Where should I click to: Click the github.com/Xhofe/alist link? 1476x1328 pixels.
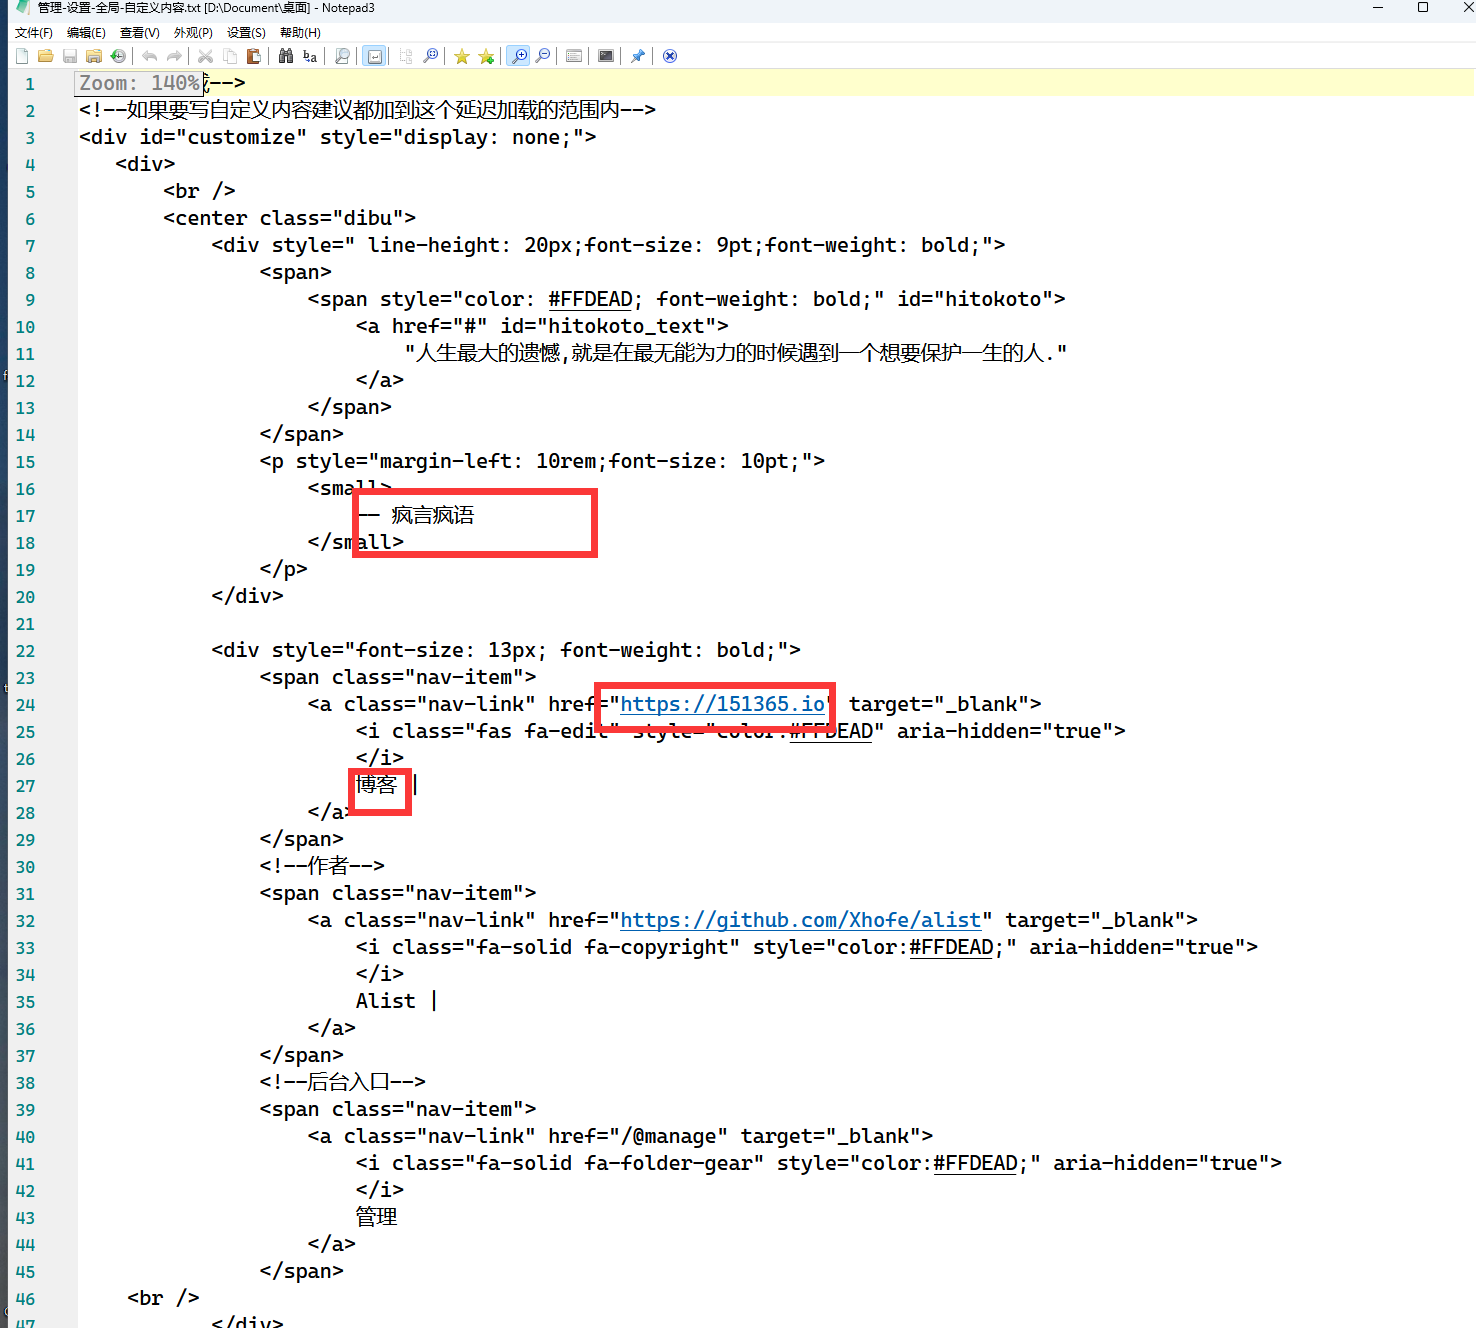pyautogui.click(x=800, y=920)
